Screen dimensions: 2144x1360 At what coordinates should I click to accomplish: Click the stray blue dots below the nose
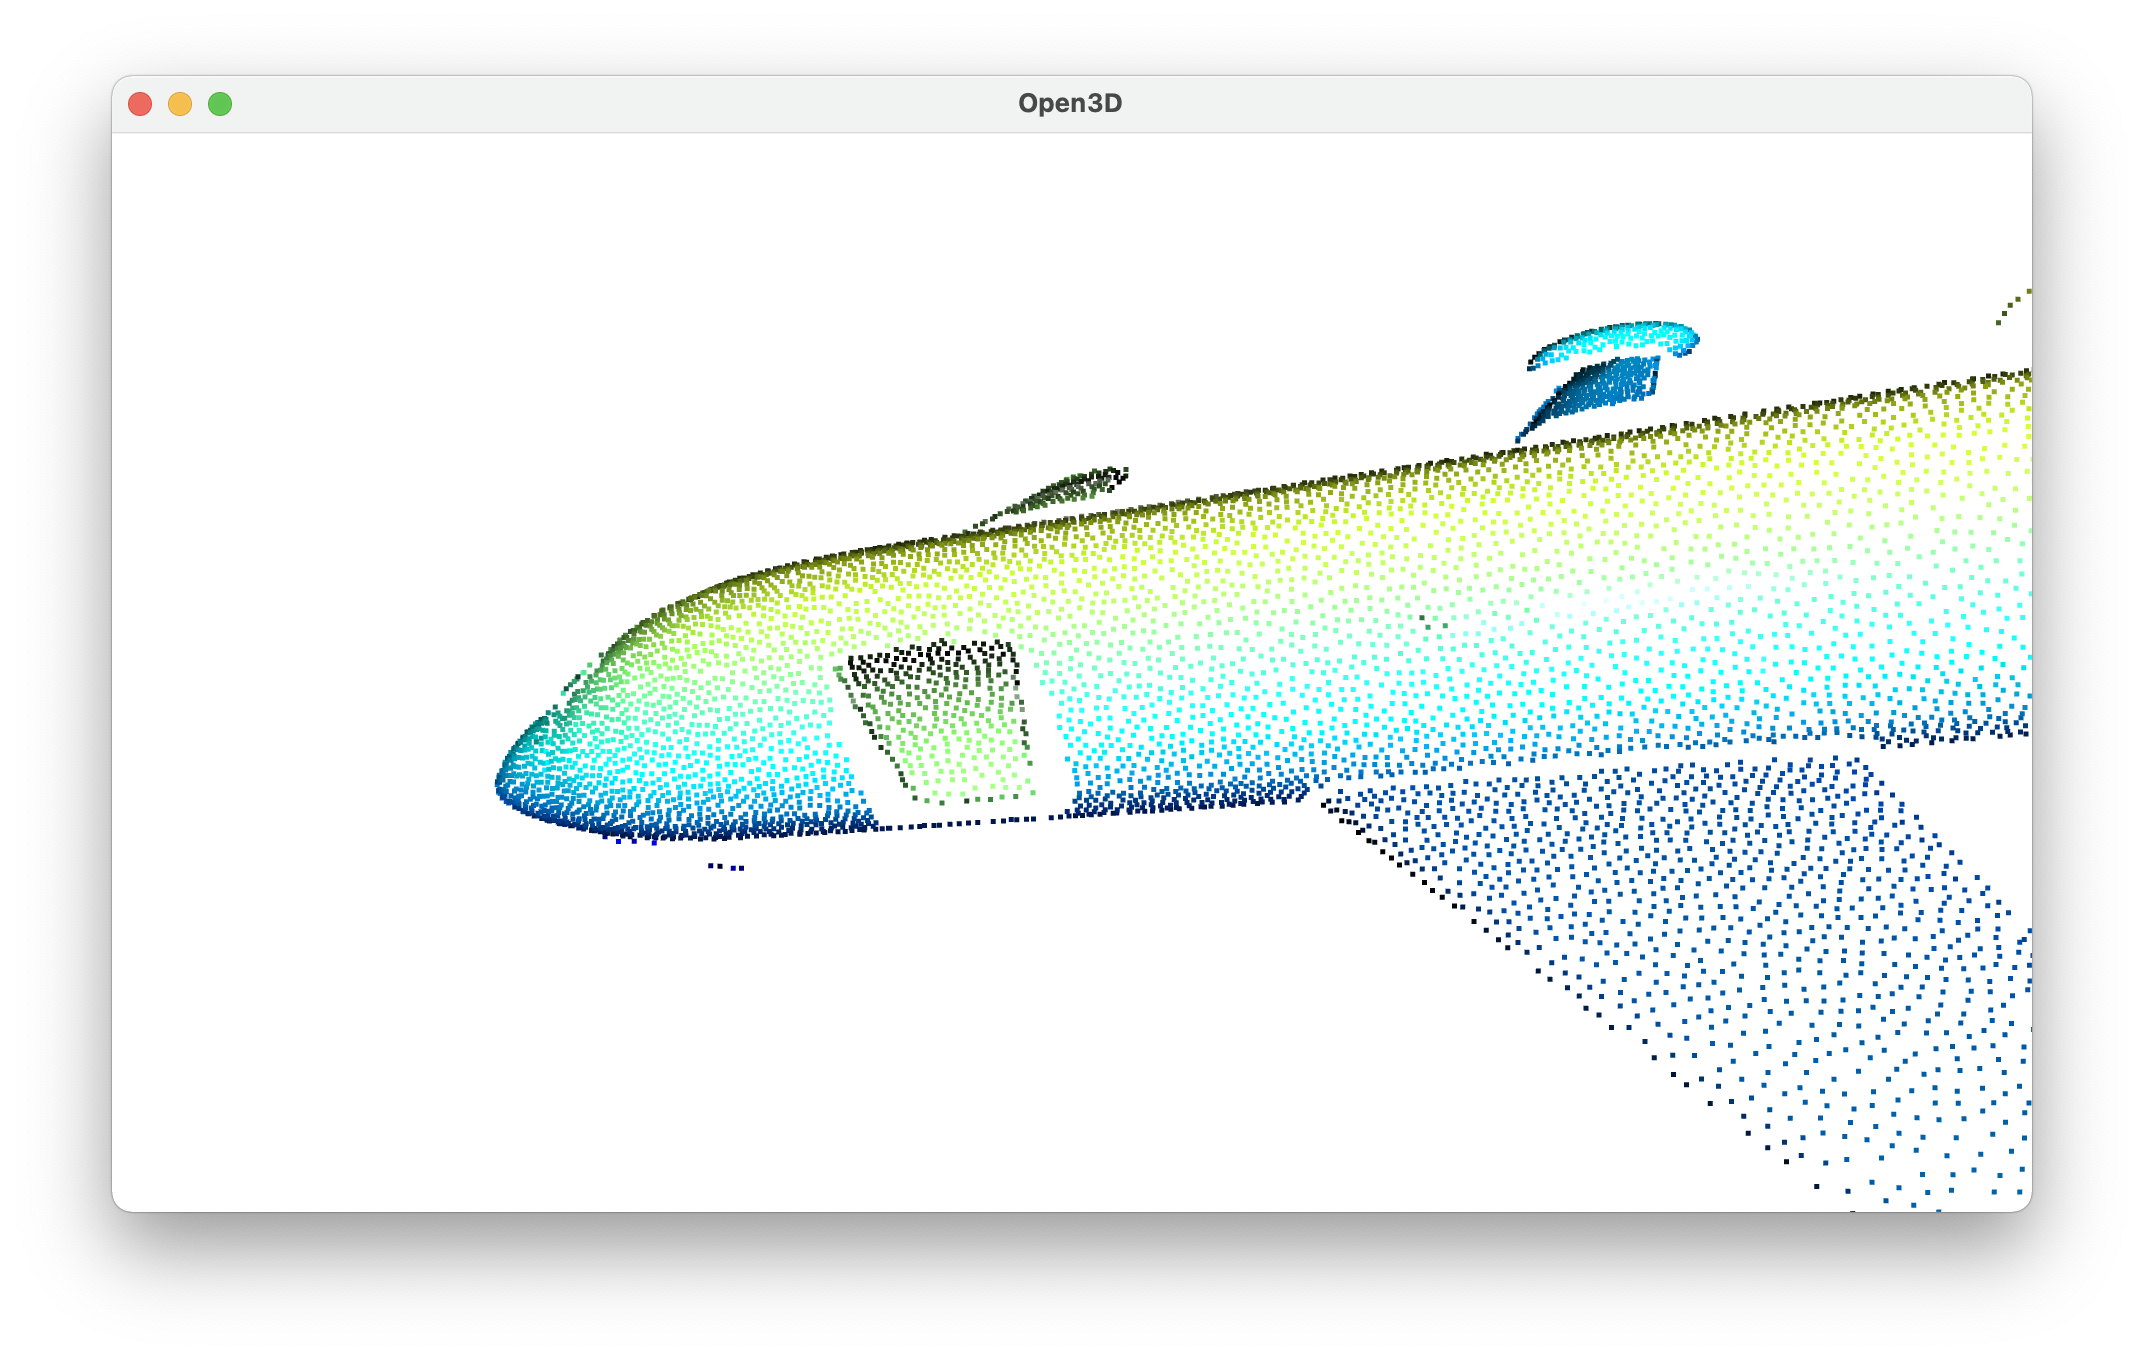pos(726,867)
